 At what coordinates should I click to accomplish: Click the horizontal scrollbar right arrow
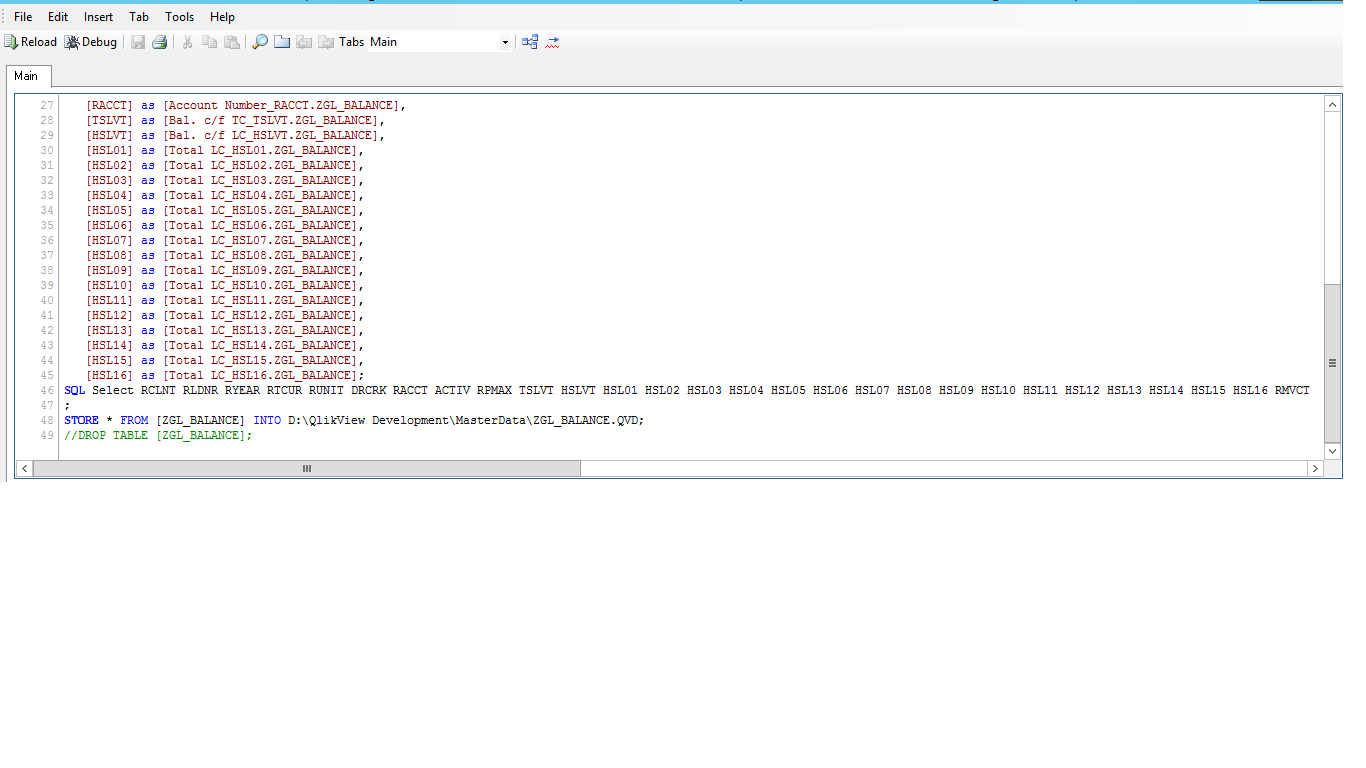[1315, 469]
